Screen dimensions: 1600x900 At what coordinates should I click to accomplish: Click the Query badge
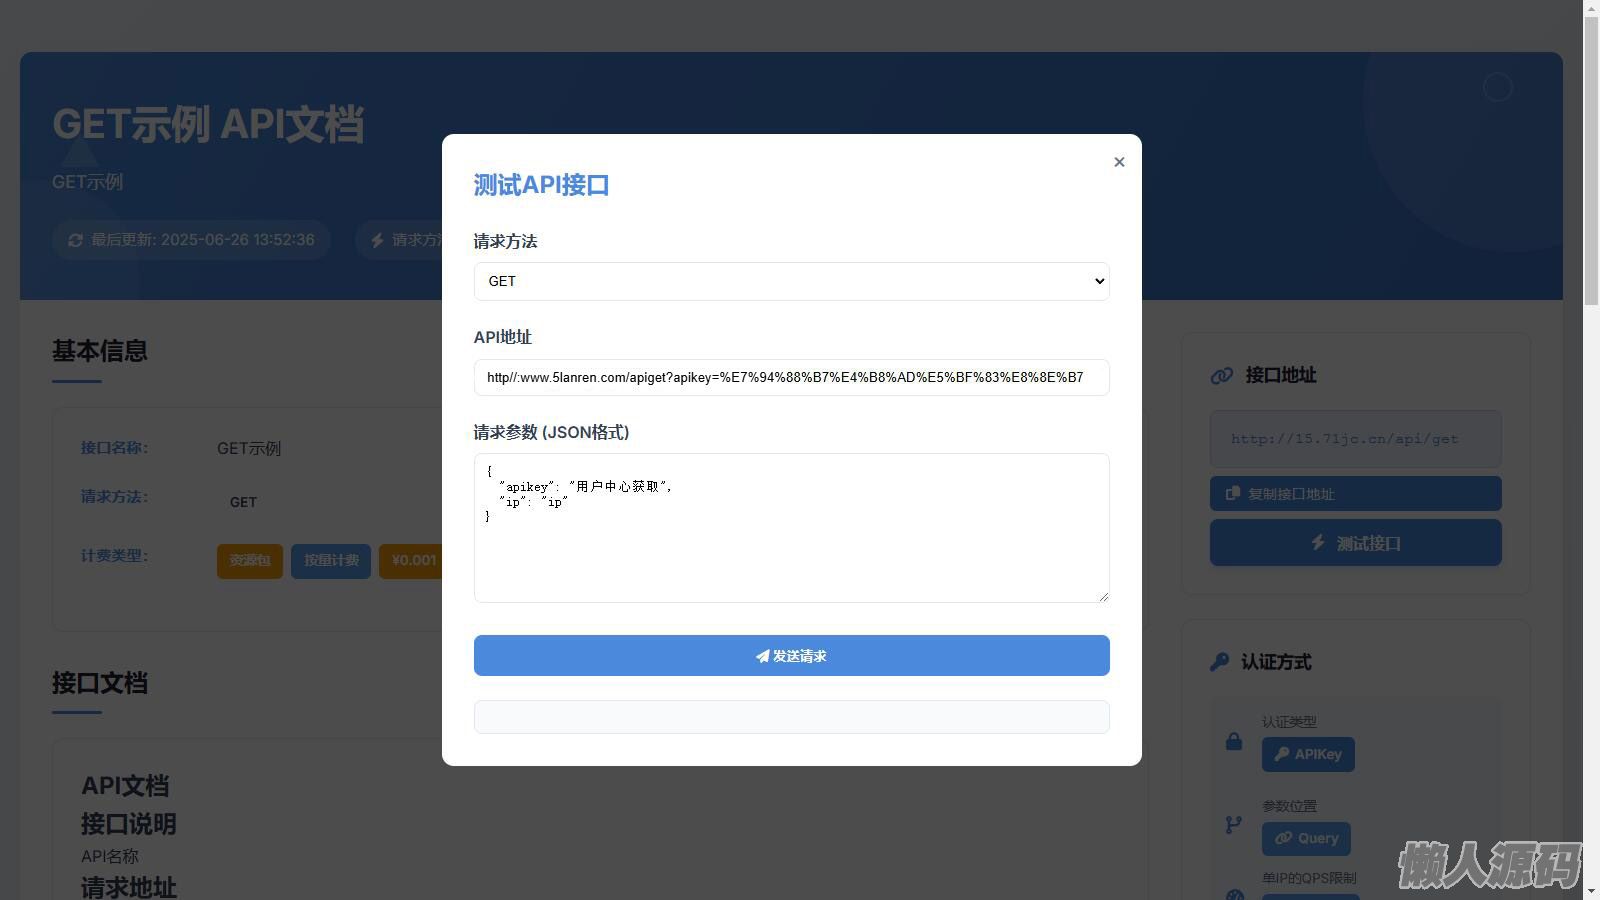[1306, 839]
